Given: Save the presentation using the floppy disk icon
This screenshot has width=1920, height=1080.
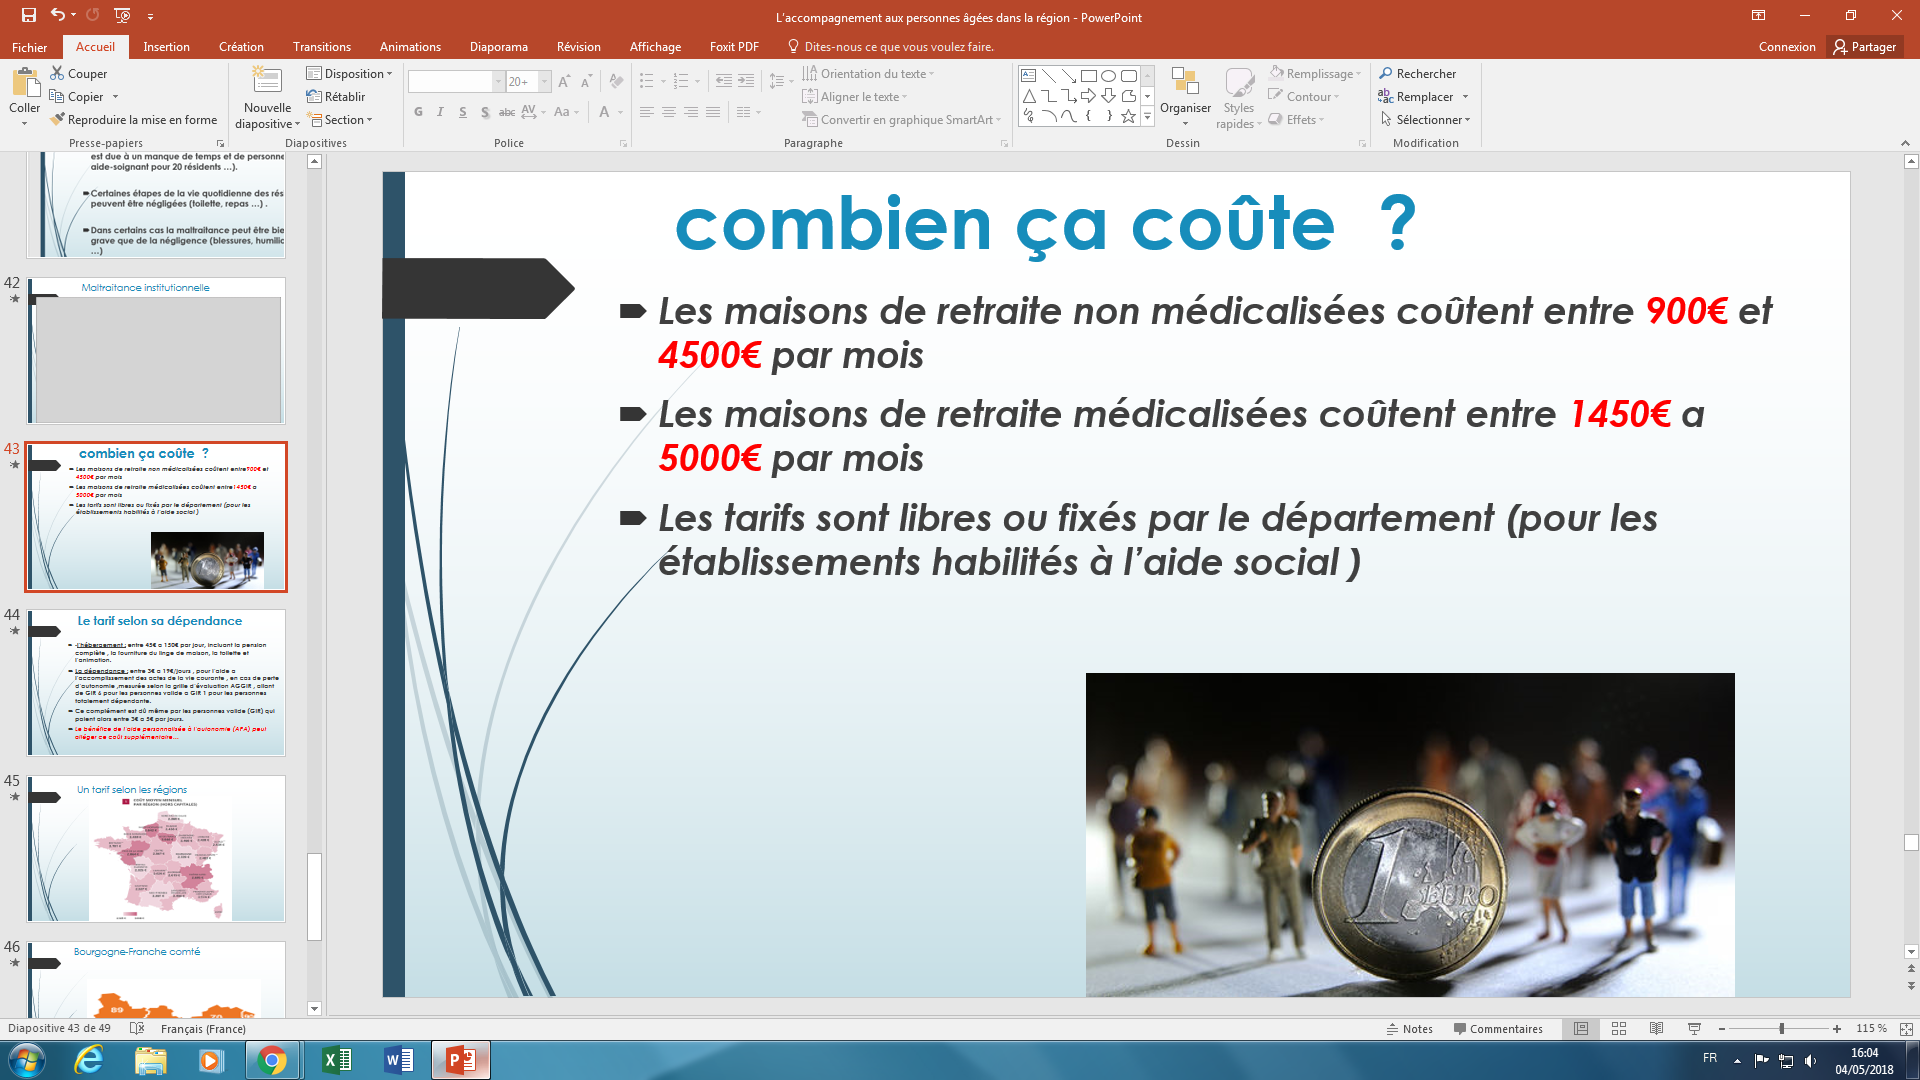Looking at the screenshot, I should (x=29, y=15).
